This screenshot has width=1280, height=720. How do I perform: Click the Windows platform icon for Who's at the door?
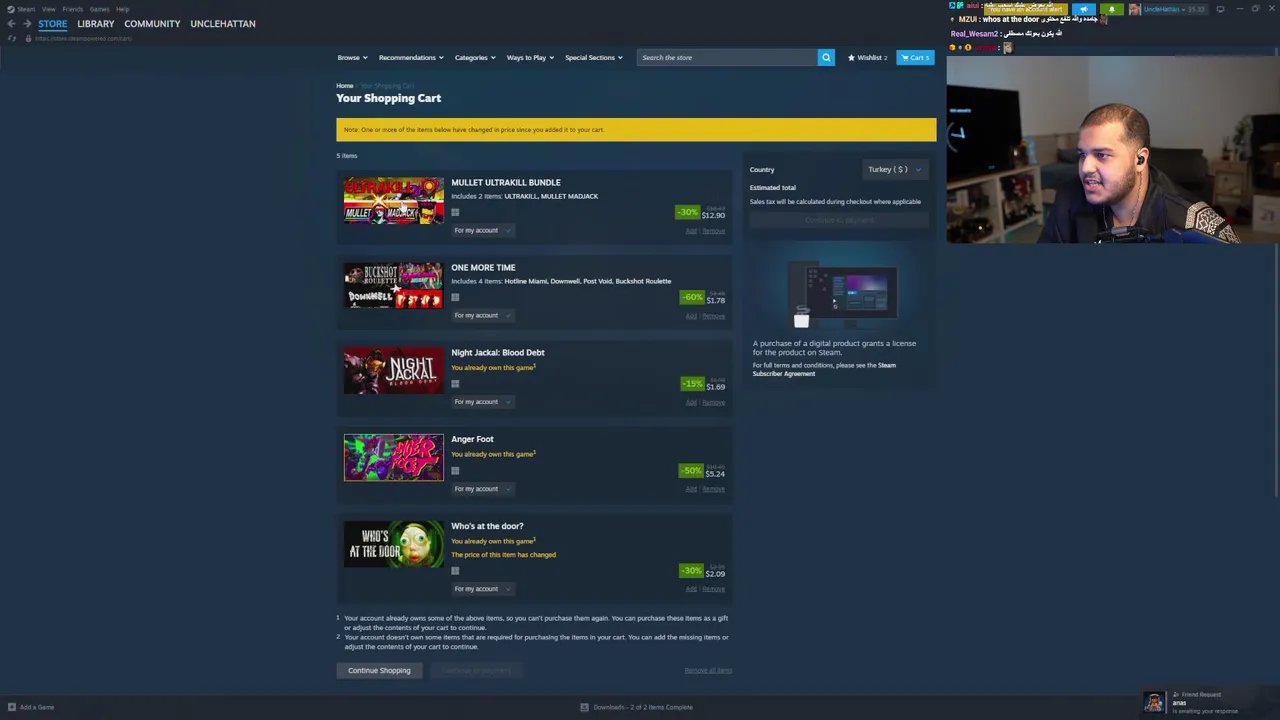pos(455,571)
